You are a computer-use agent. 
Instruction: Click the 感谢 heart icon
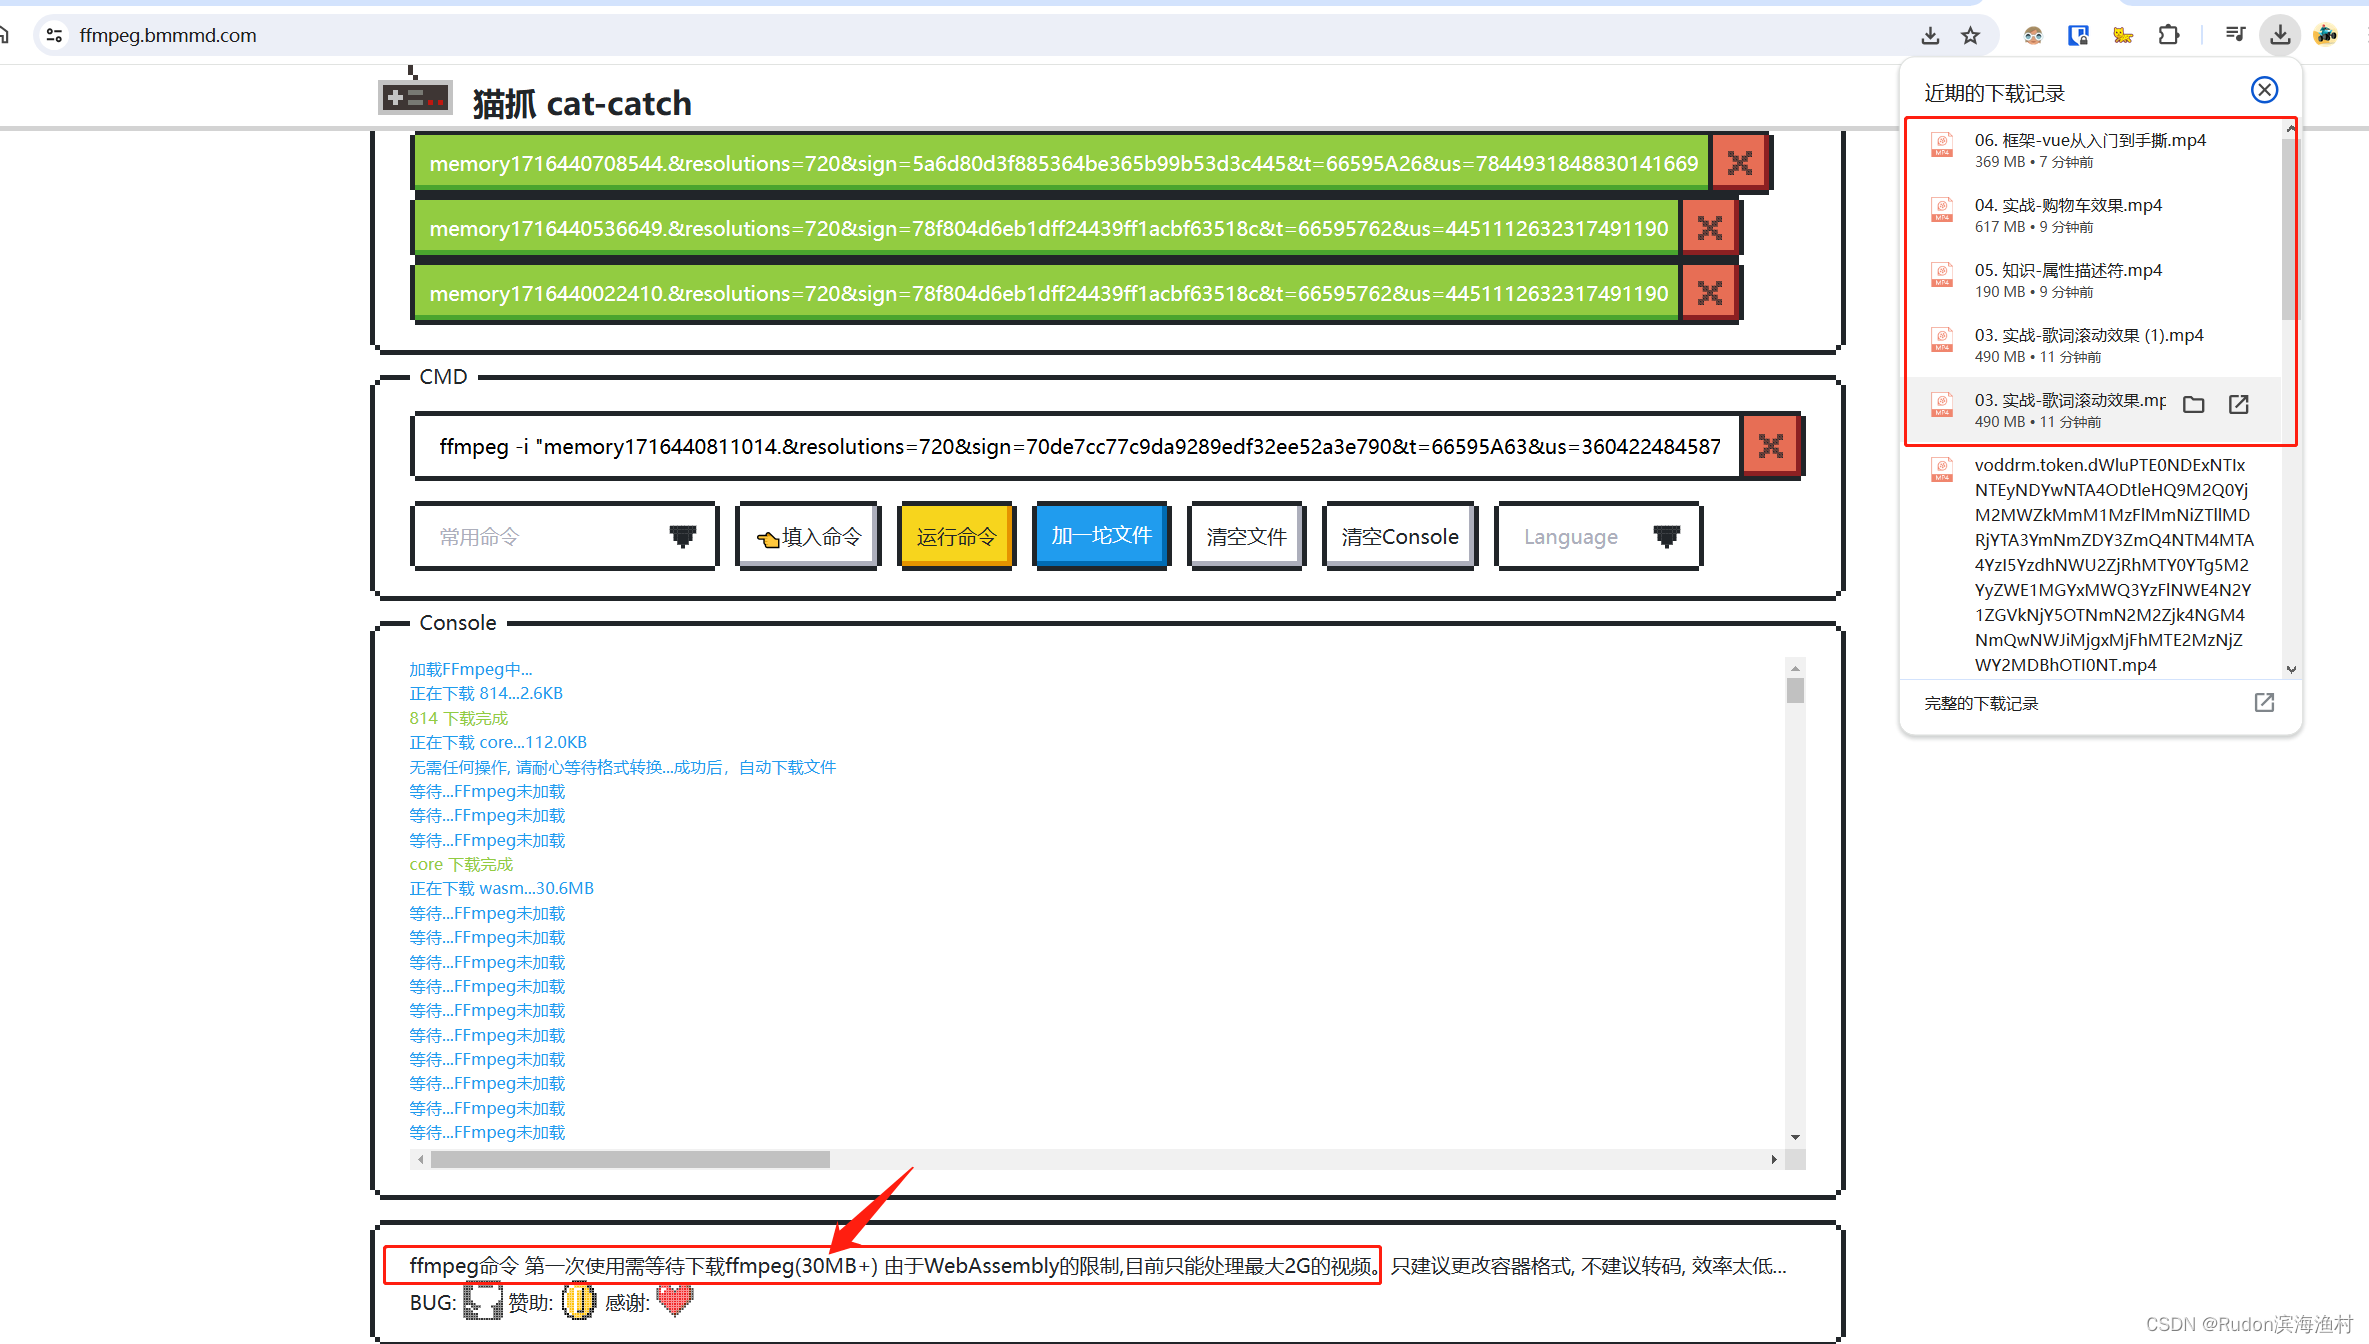point(675,1300)
